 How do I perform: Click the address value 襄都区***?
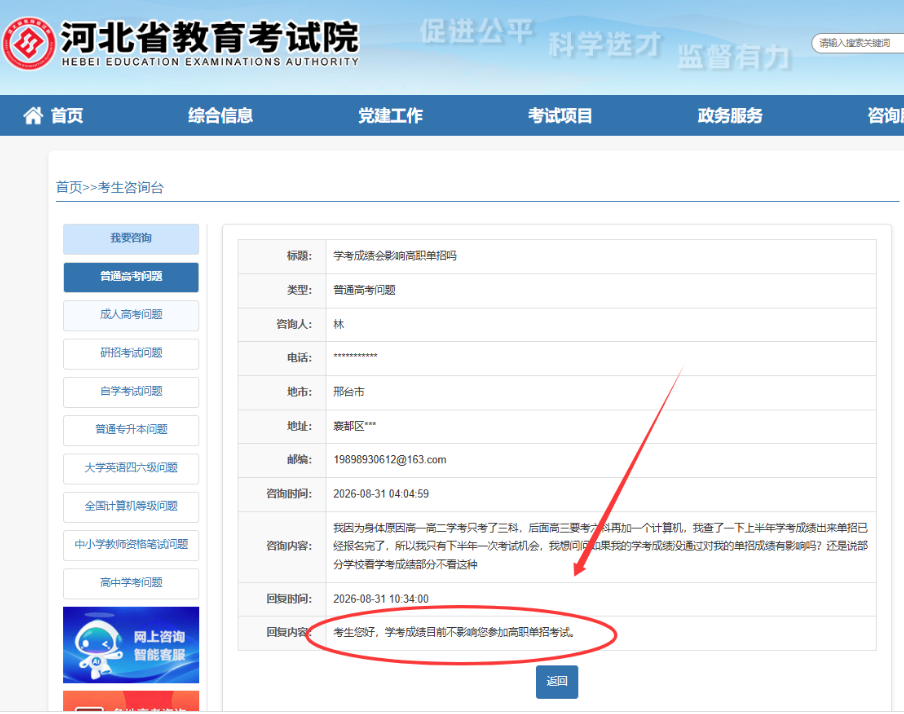pos(355,426)
